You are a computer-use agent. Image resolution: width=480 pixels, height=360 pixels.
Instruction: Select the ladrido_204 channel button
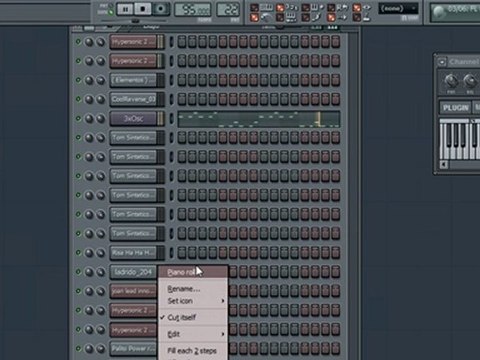click(x=133, y=272)
